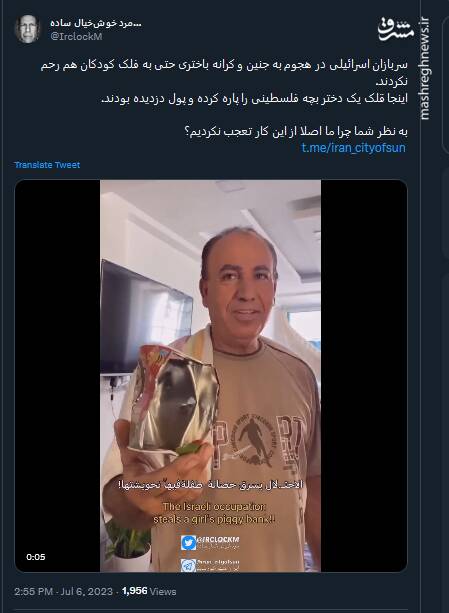Image resolution: width=449 pixels, height=613 pixels.
Task: Click the 1,956 Views counter
Action: [x=149, y=591]
